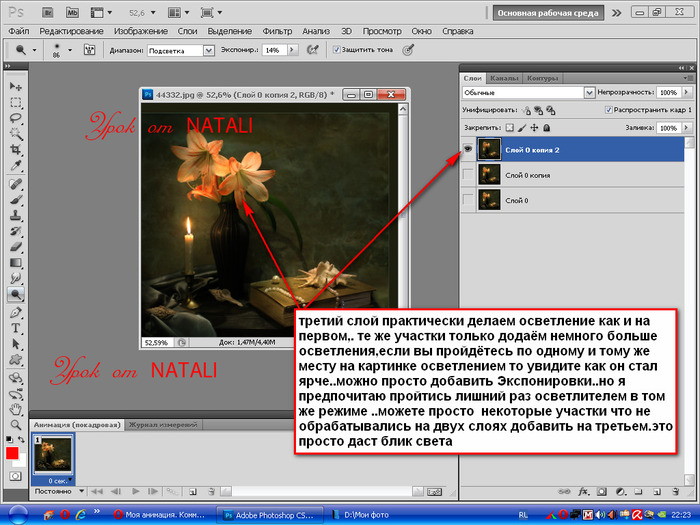Select the Rectangular Marquee tool
Viewport: 700px width, 525px height.
[16, 102]
